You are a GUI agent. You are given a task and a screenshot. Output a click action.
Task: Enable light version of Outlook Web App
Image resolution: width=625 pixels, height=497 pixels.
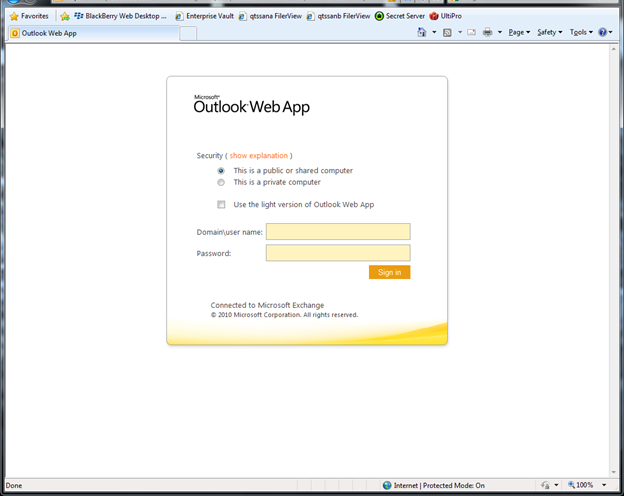tap(221, 204)
